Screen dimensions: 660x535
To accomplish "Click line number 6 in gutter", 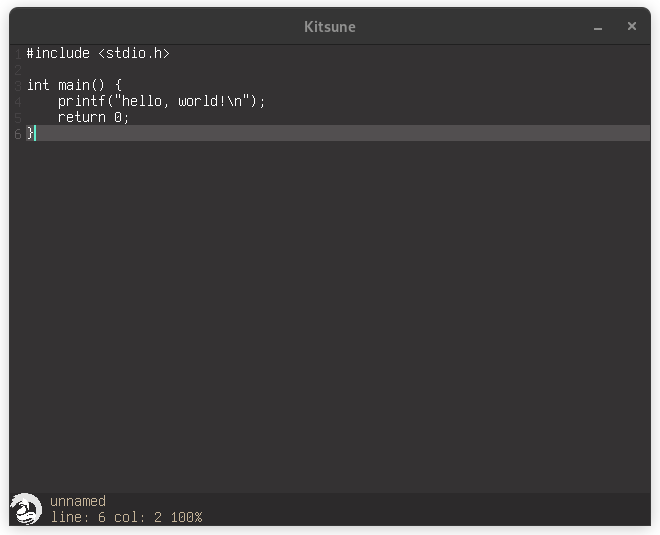I will pyautogui.click(x=18, y=134).
